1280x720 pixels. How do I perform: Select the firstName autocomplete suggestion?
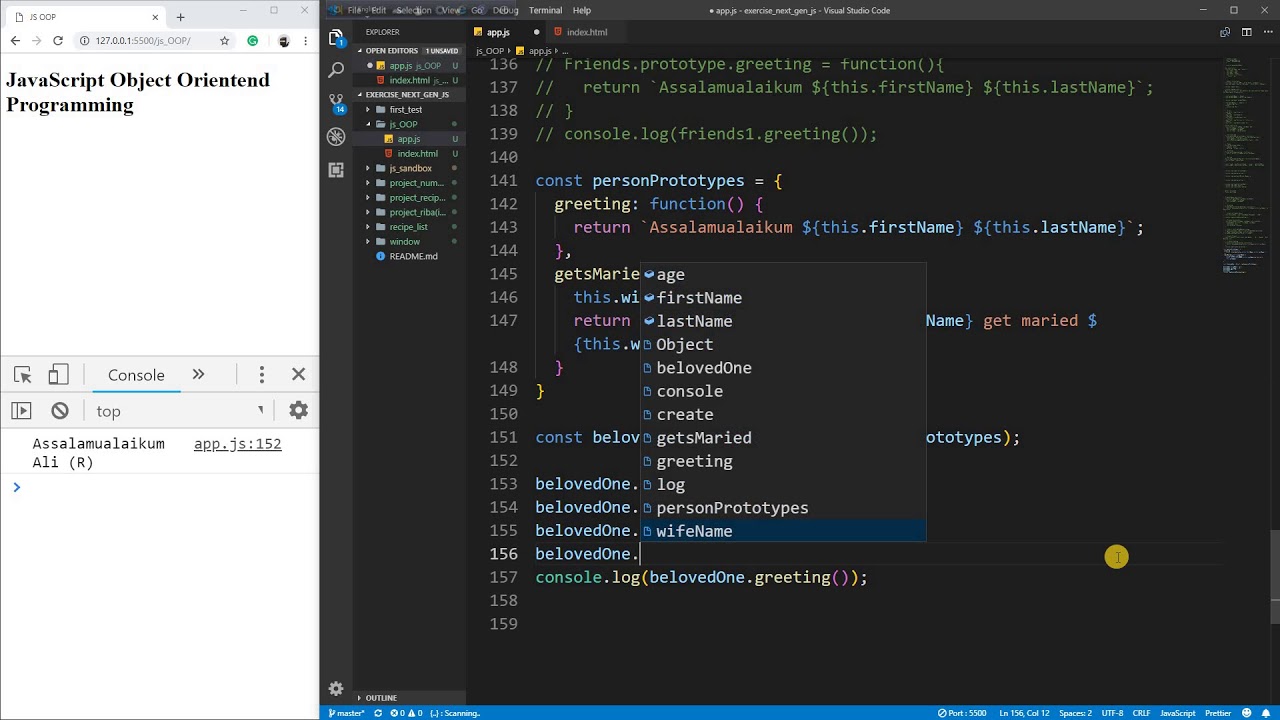point(783,298)
